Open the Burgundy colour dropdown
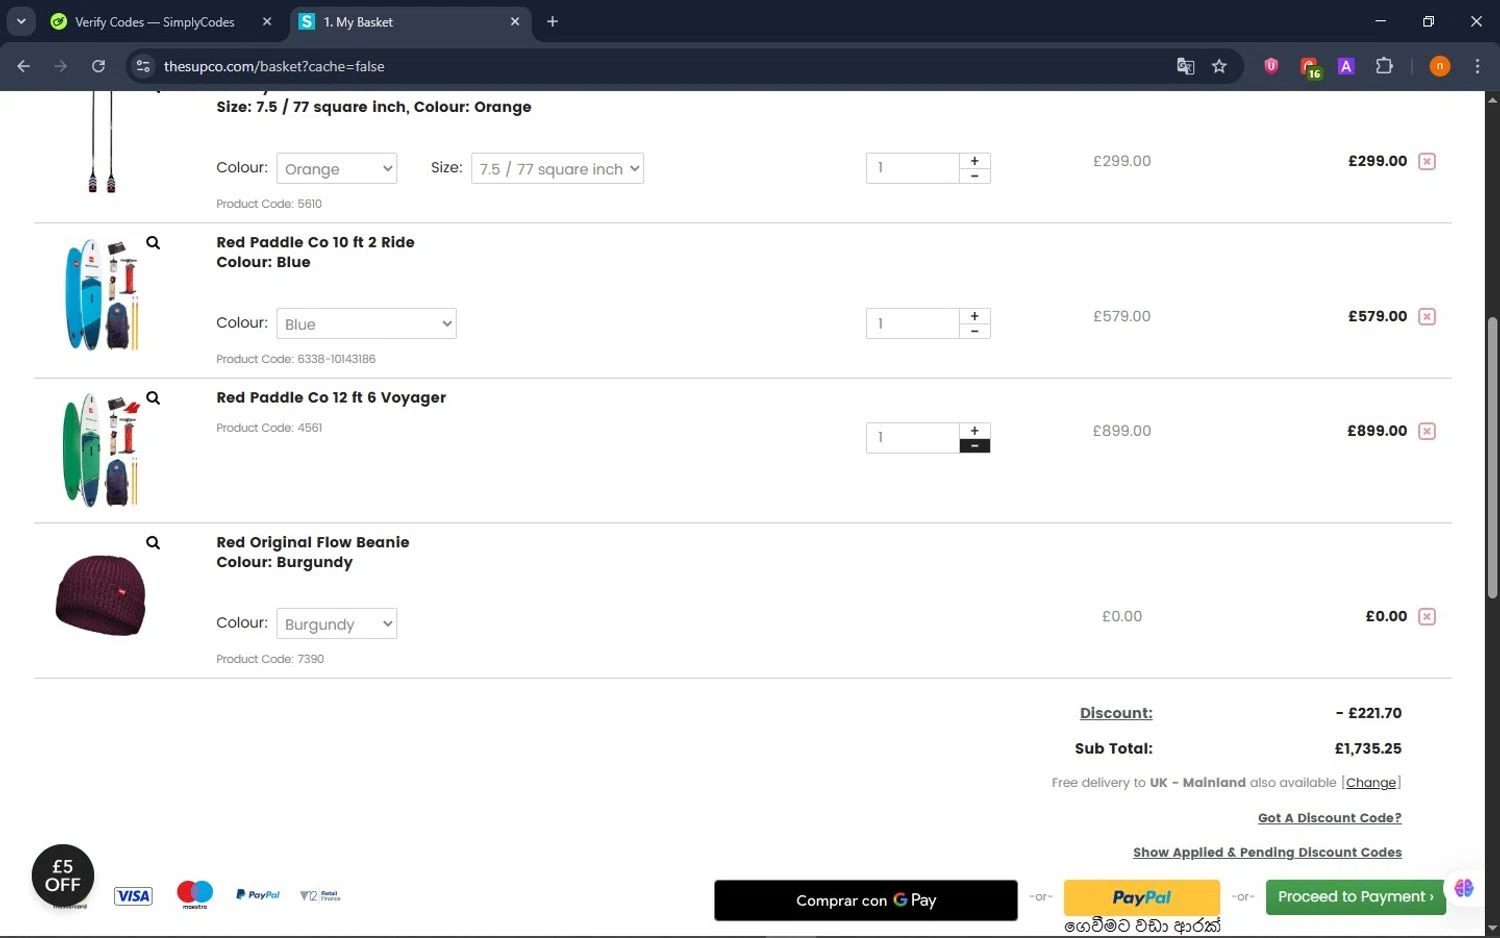Image resolution: width=1500 pixels, height=938 pixels. point(337,623)
